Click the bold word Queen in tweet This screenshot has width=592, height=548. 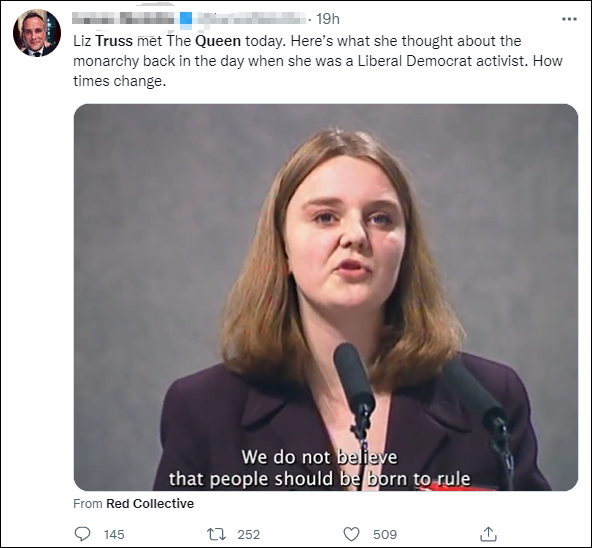click(218, 41)
